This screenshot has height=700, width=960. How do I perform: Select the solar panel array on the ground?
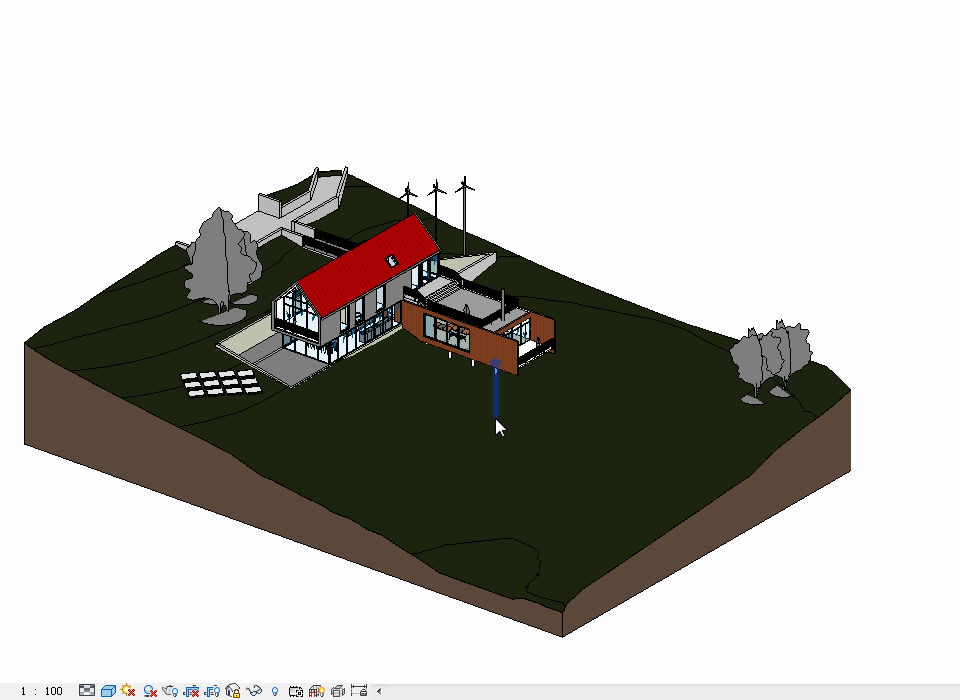222,383
